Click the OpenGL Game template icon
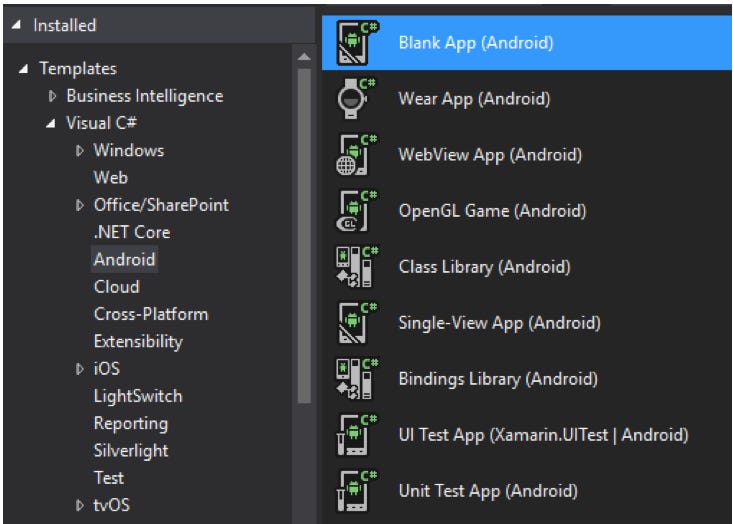 click(357, 211)
